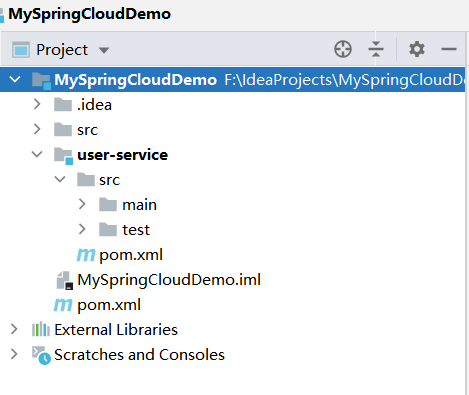Expand the .idea folder chevron
This screenshot has height=395, width=469.
(37, 104)
